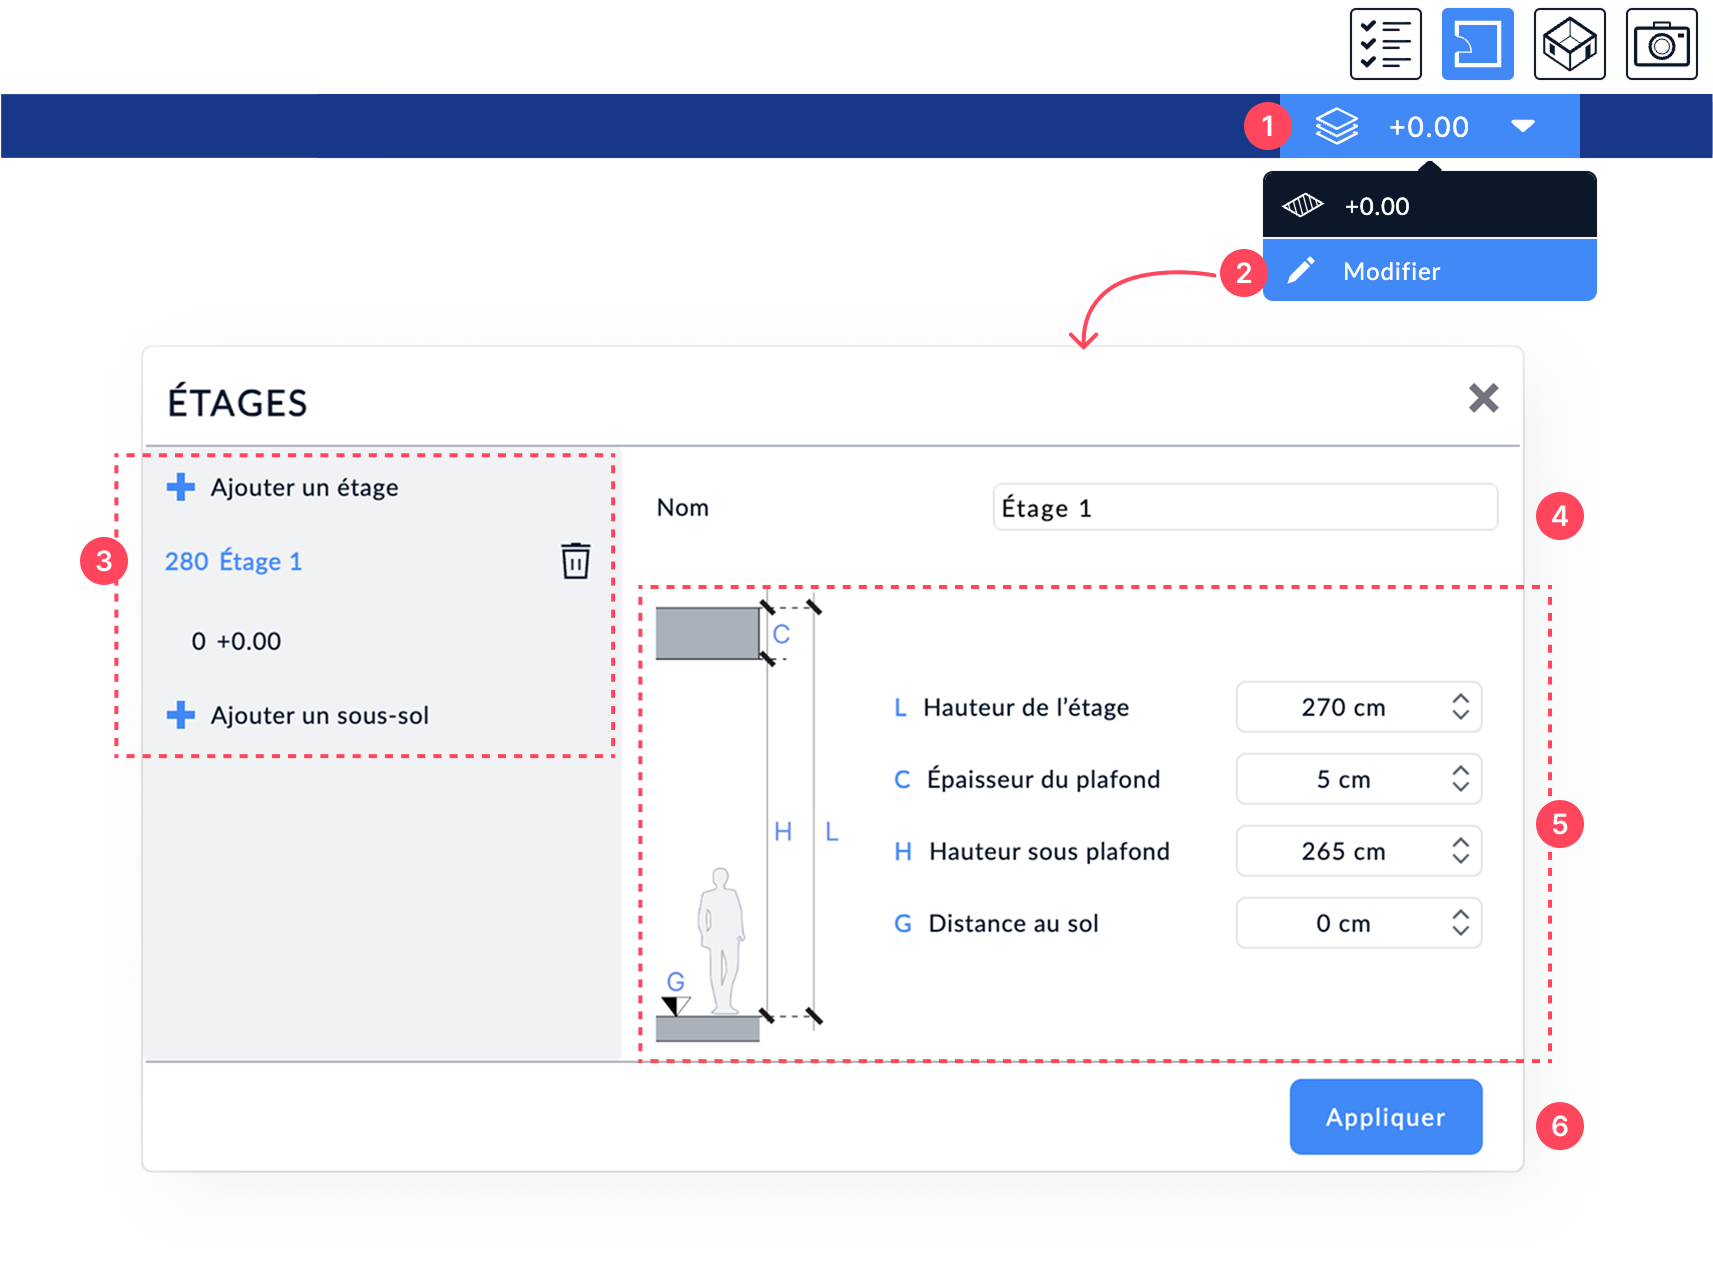
Task: Click plus icon beside Ajouter un étage
Action: pos(181,487)
